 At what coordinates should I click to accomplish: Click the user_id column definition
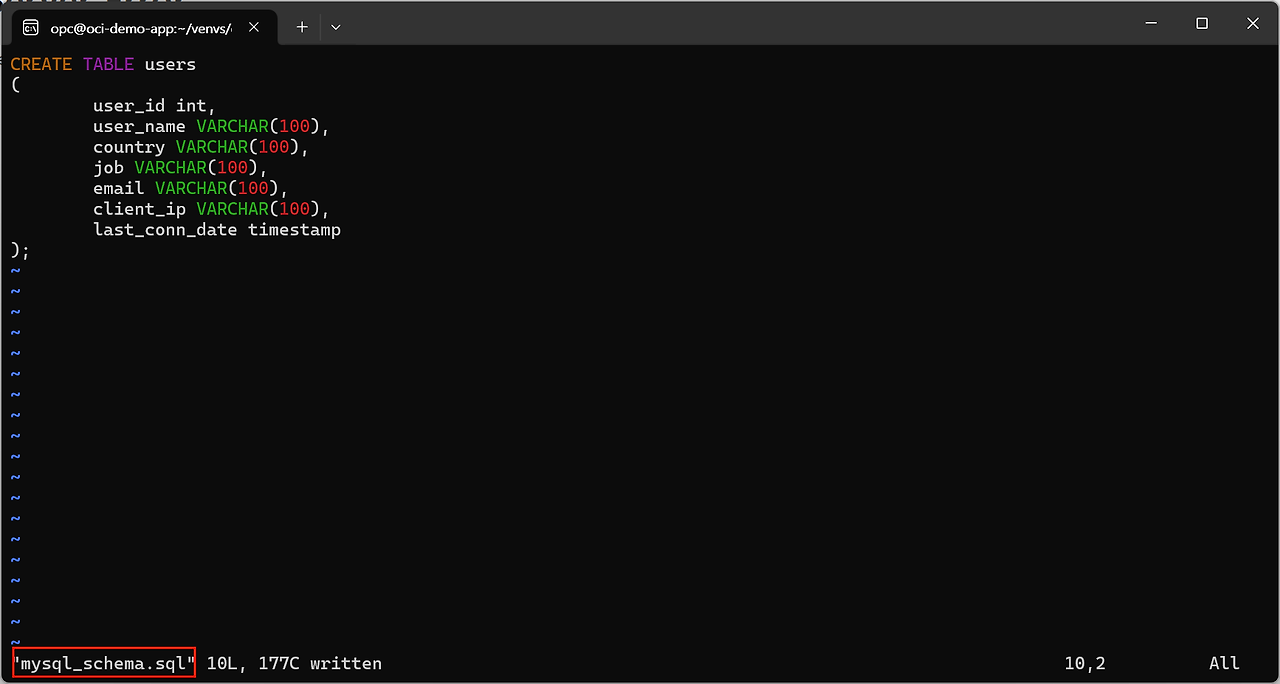[x=153, y=106]
